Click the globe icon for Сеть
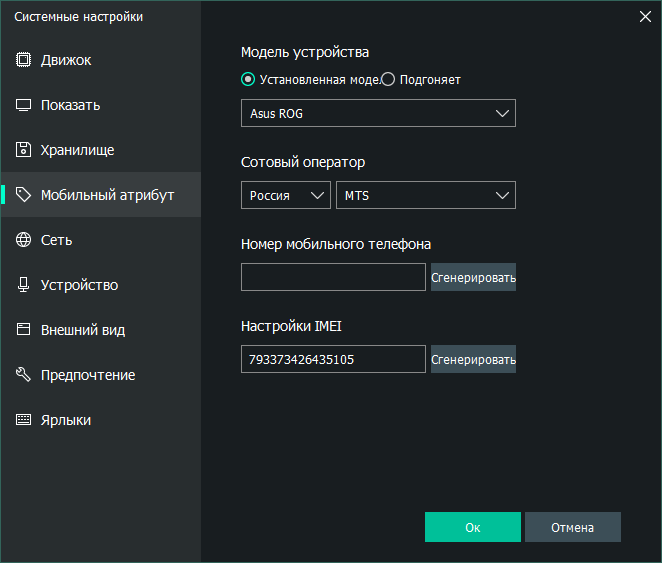Viewport: 662px width, 563px height. (23, 240)
